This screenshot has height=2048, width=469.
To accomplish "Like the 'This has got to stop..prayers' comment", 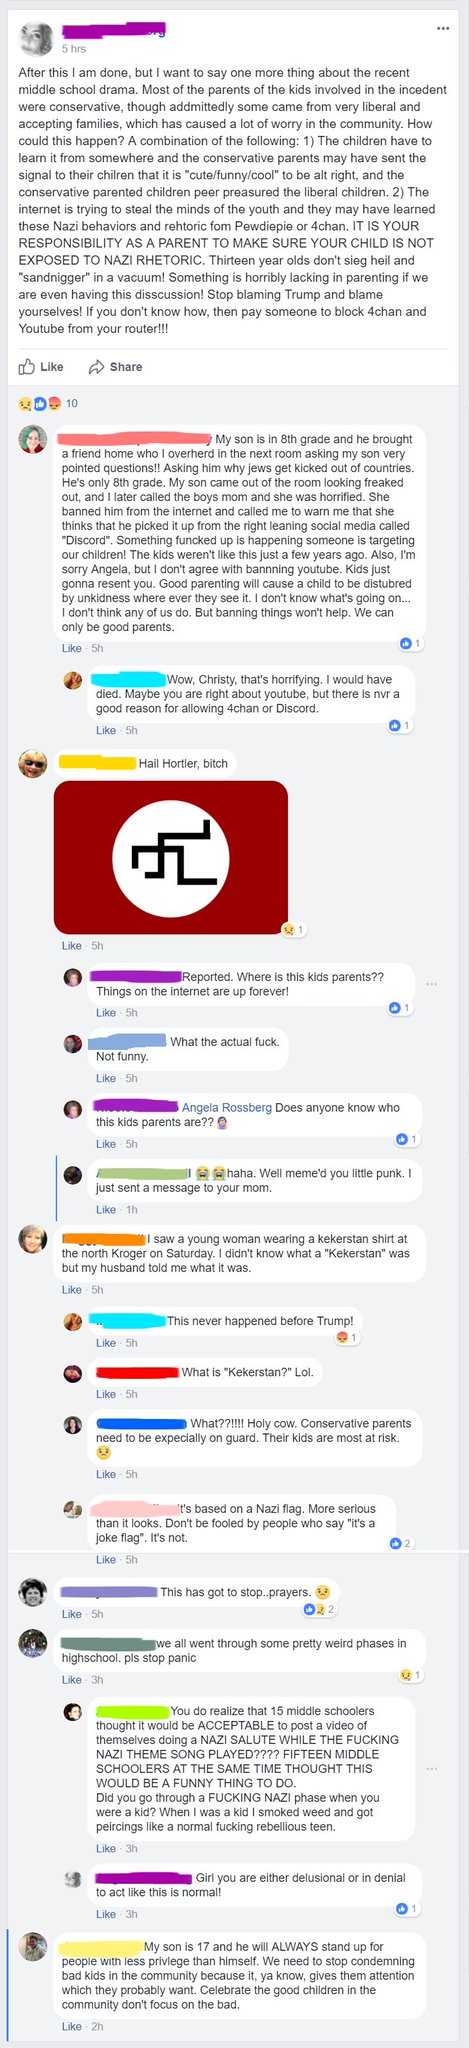I will 72,1614.
